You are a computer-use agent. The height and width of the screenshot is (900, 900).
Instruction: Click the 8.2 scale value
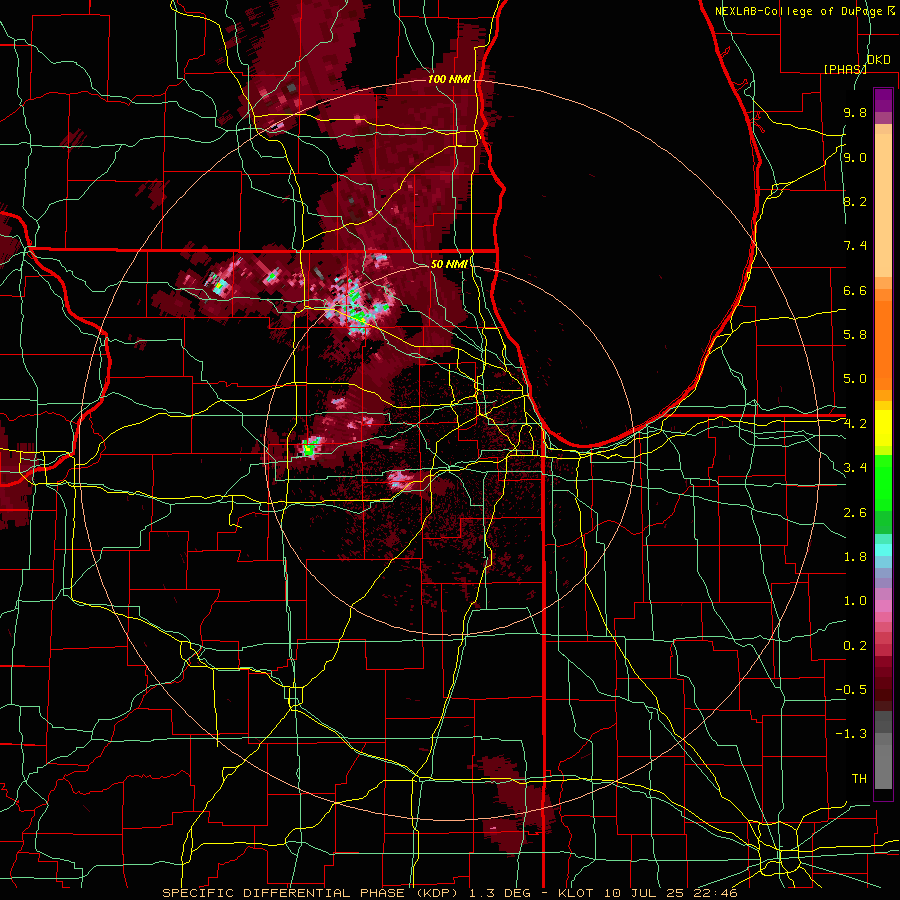click(855, 201)
